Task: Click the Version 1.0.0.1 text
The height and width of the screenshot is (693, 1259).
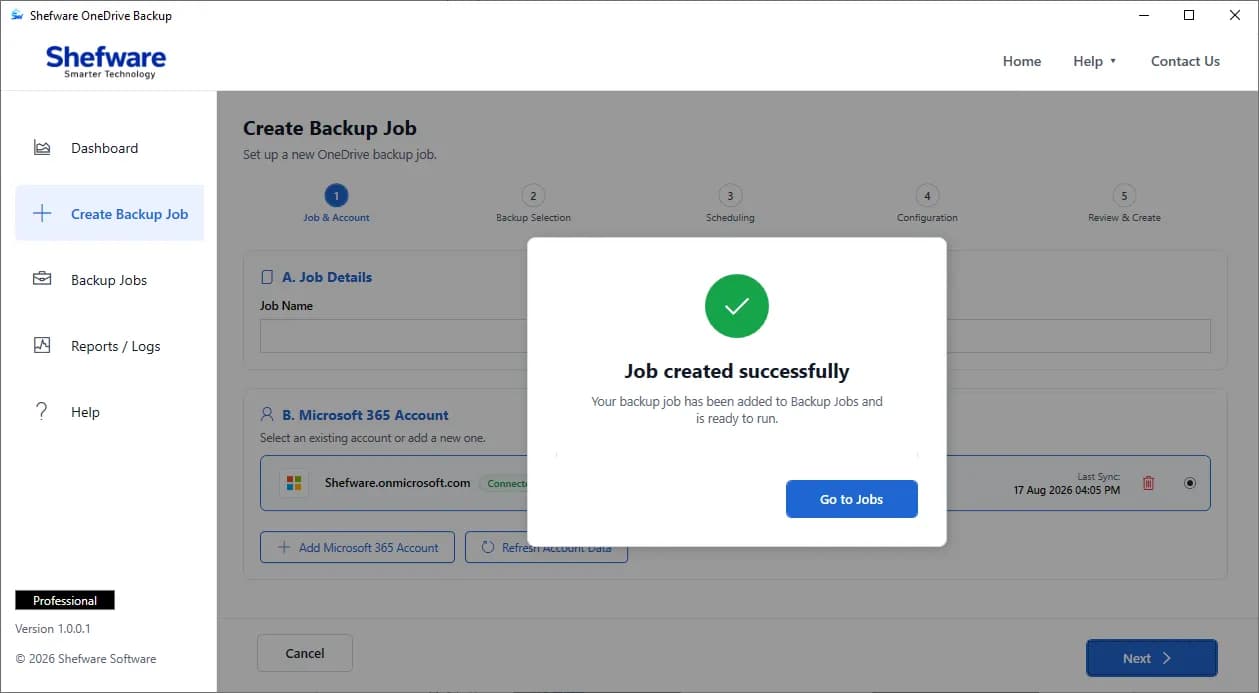Action: [53, 629]
